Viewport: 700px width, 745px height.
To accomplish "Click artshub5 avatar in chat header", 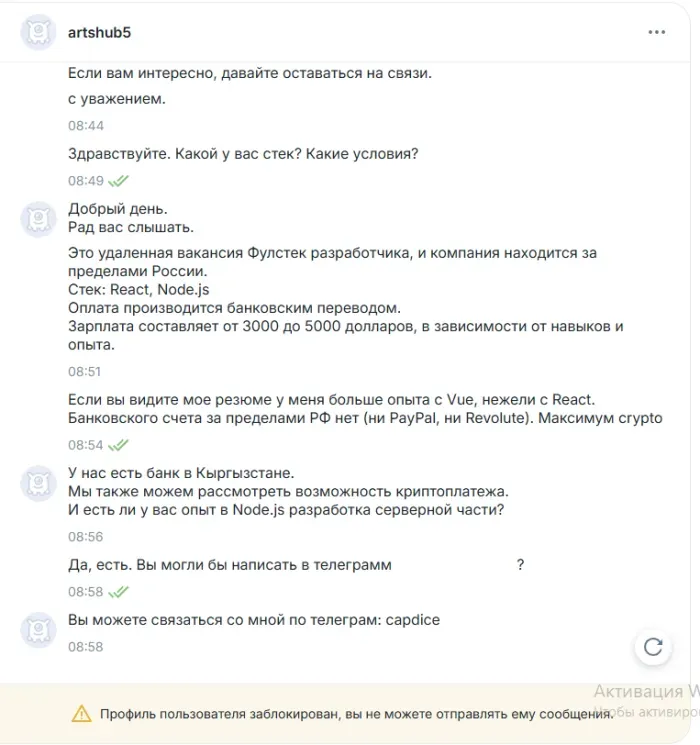I will pyautogui.click(x=38, y=32).
